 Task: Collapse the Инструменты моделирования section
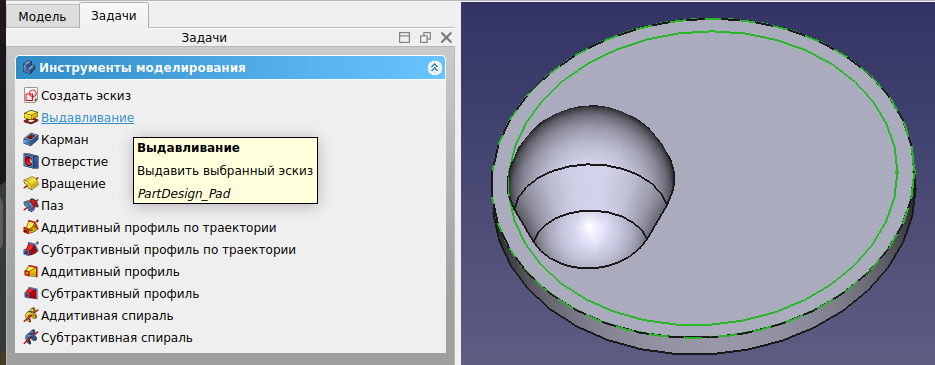coord(435,68)
